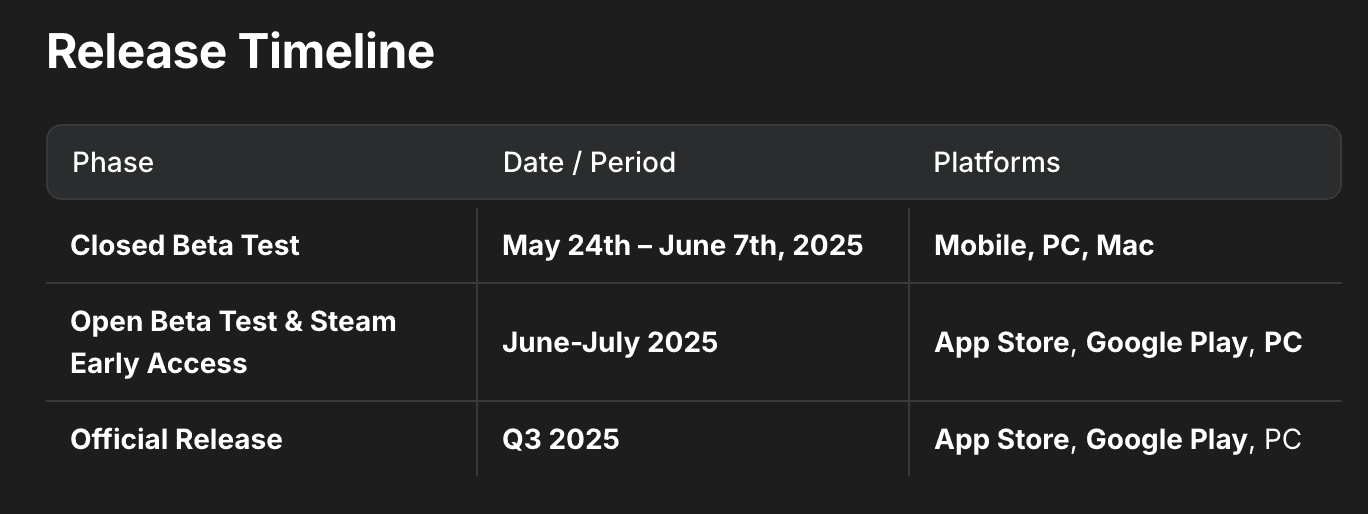
Task: Open App Store link in Official Release row
Action: point(1001,439)
